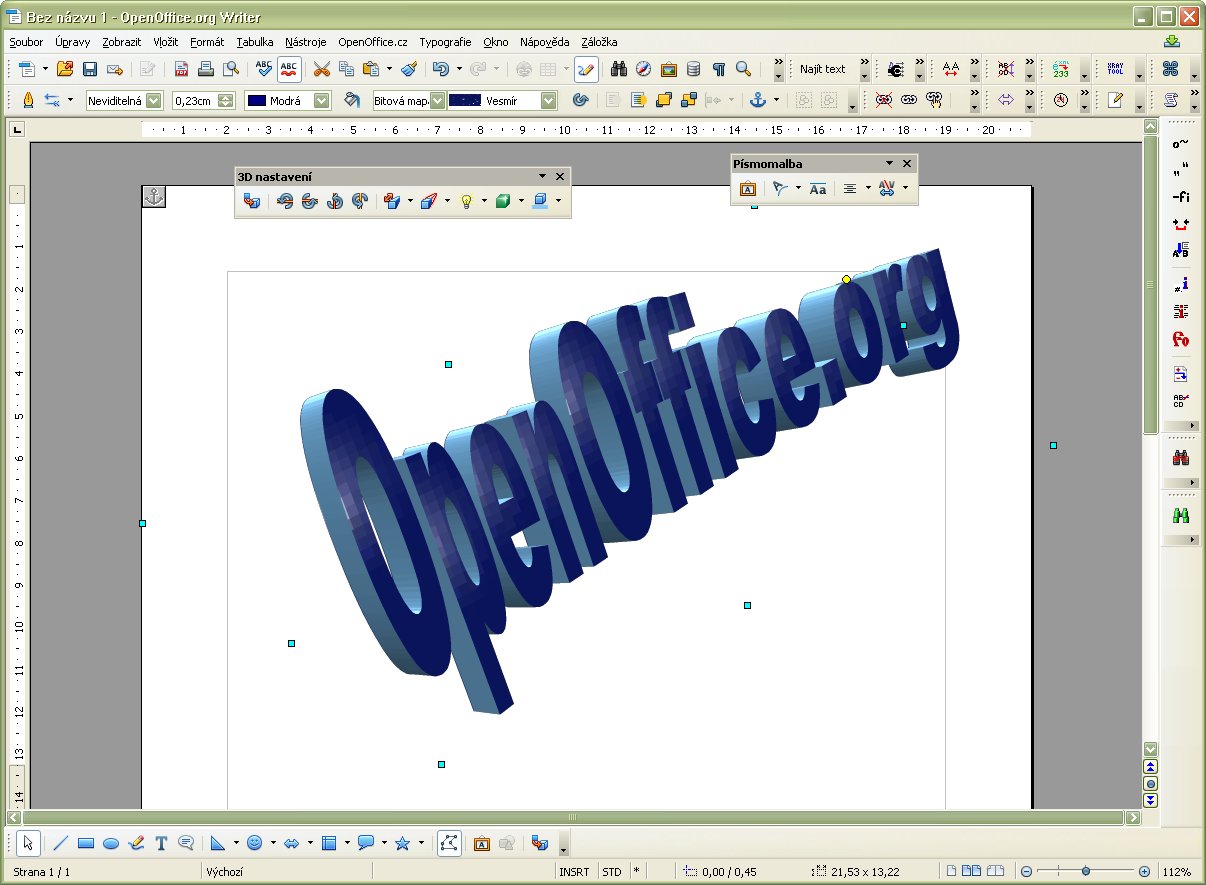This screenshot has width=1206, height=885.
Task: Toggle Extrusion on/off in 3D nastavení
Action: click(252, 201)
